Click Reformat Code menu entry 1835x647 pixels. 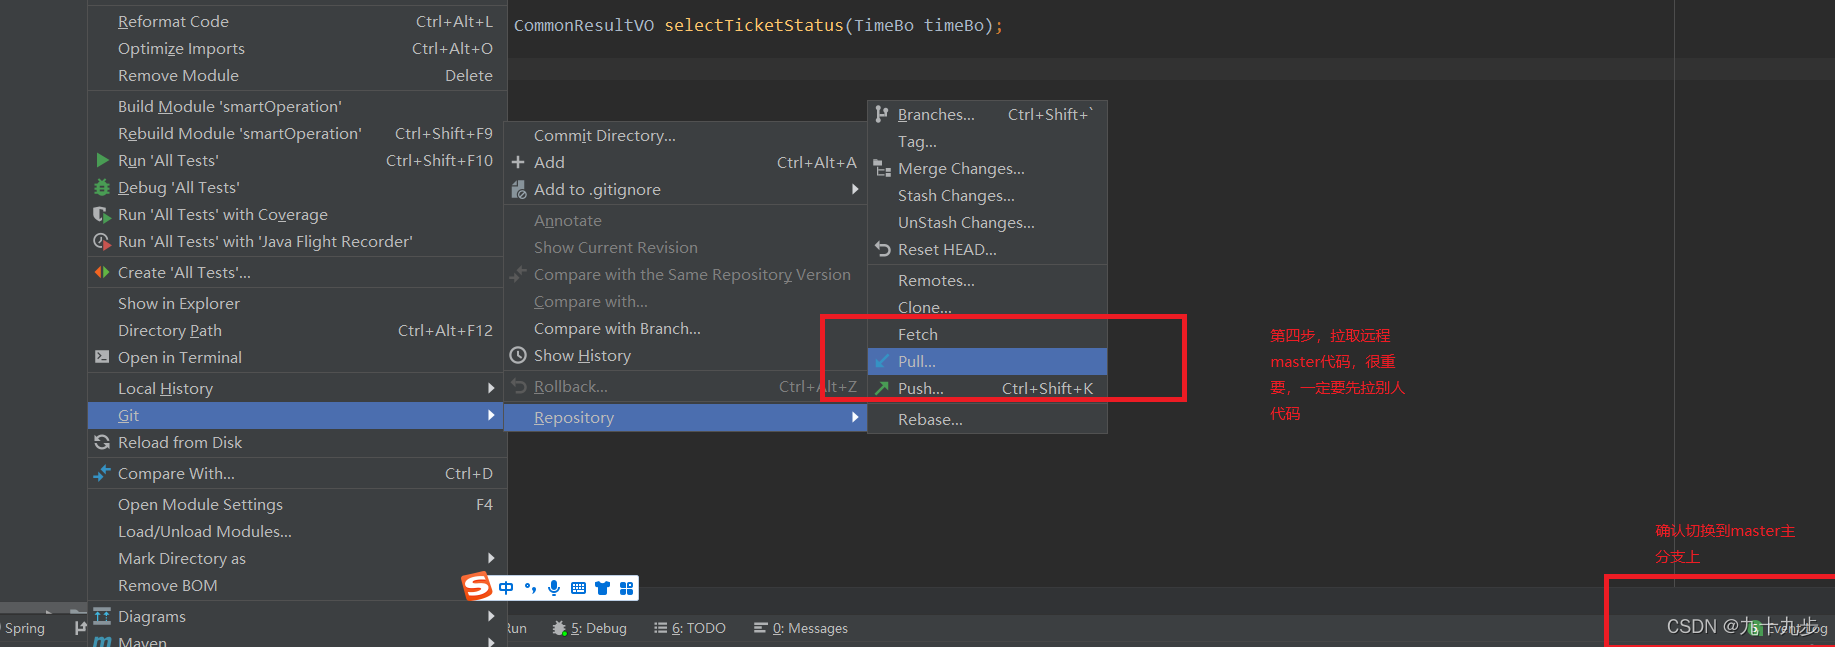[x=297, y=21]
